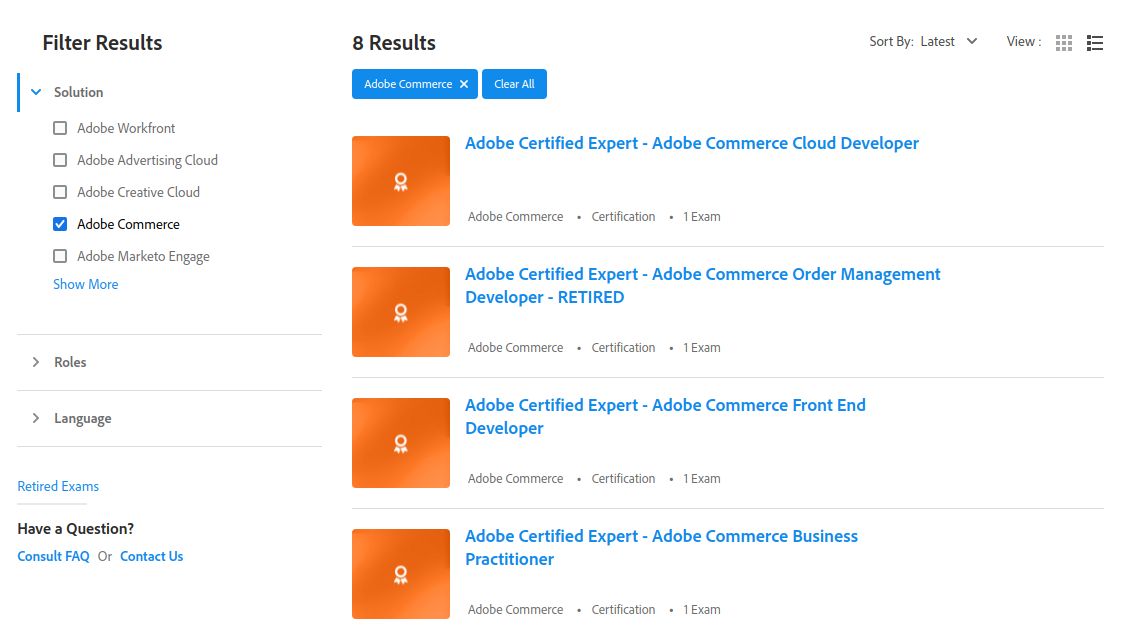Enable the Adobe Advertising Cloud filter
The image size is (1136, 635).
[60, 160]
